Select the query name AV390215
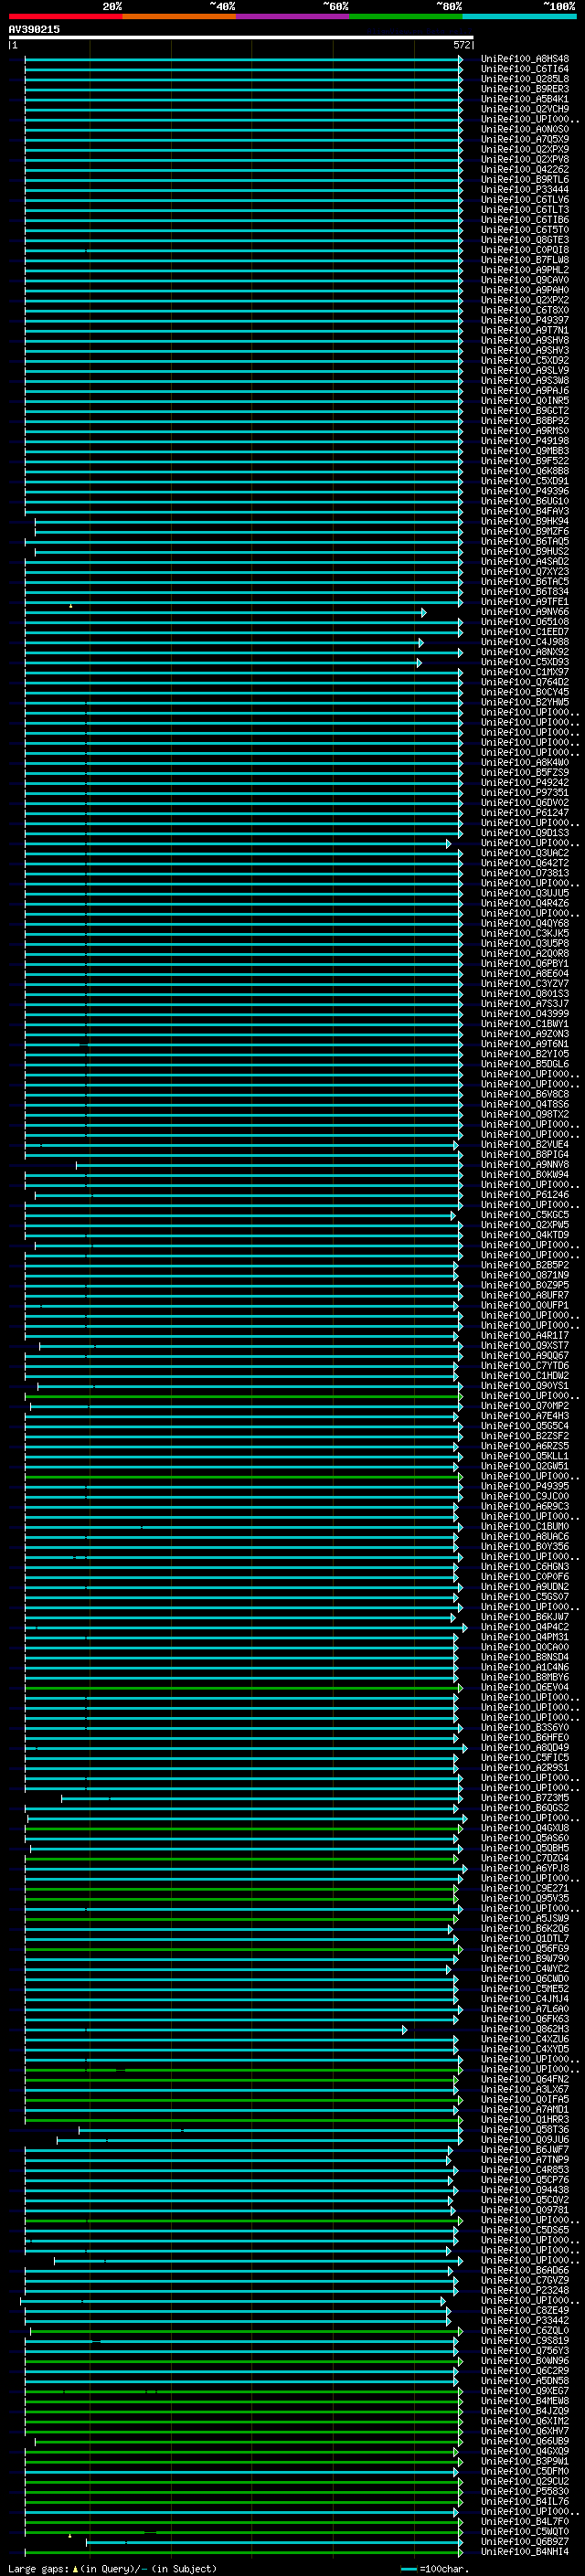585x2576 pixels. tap(34, 30)
